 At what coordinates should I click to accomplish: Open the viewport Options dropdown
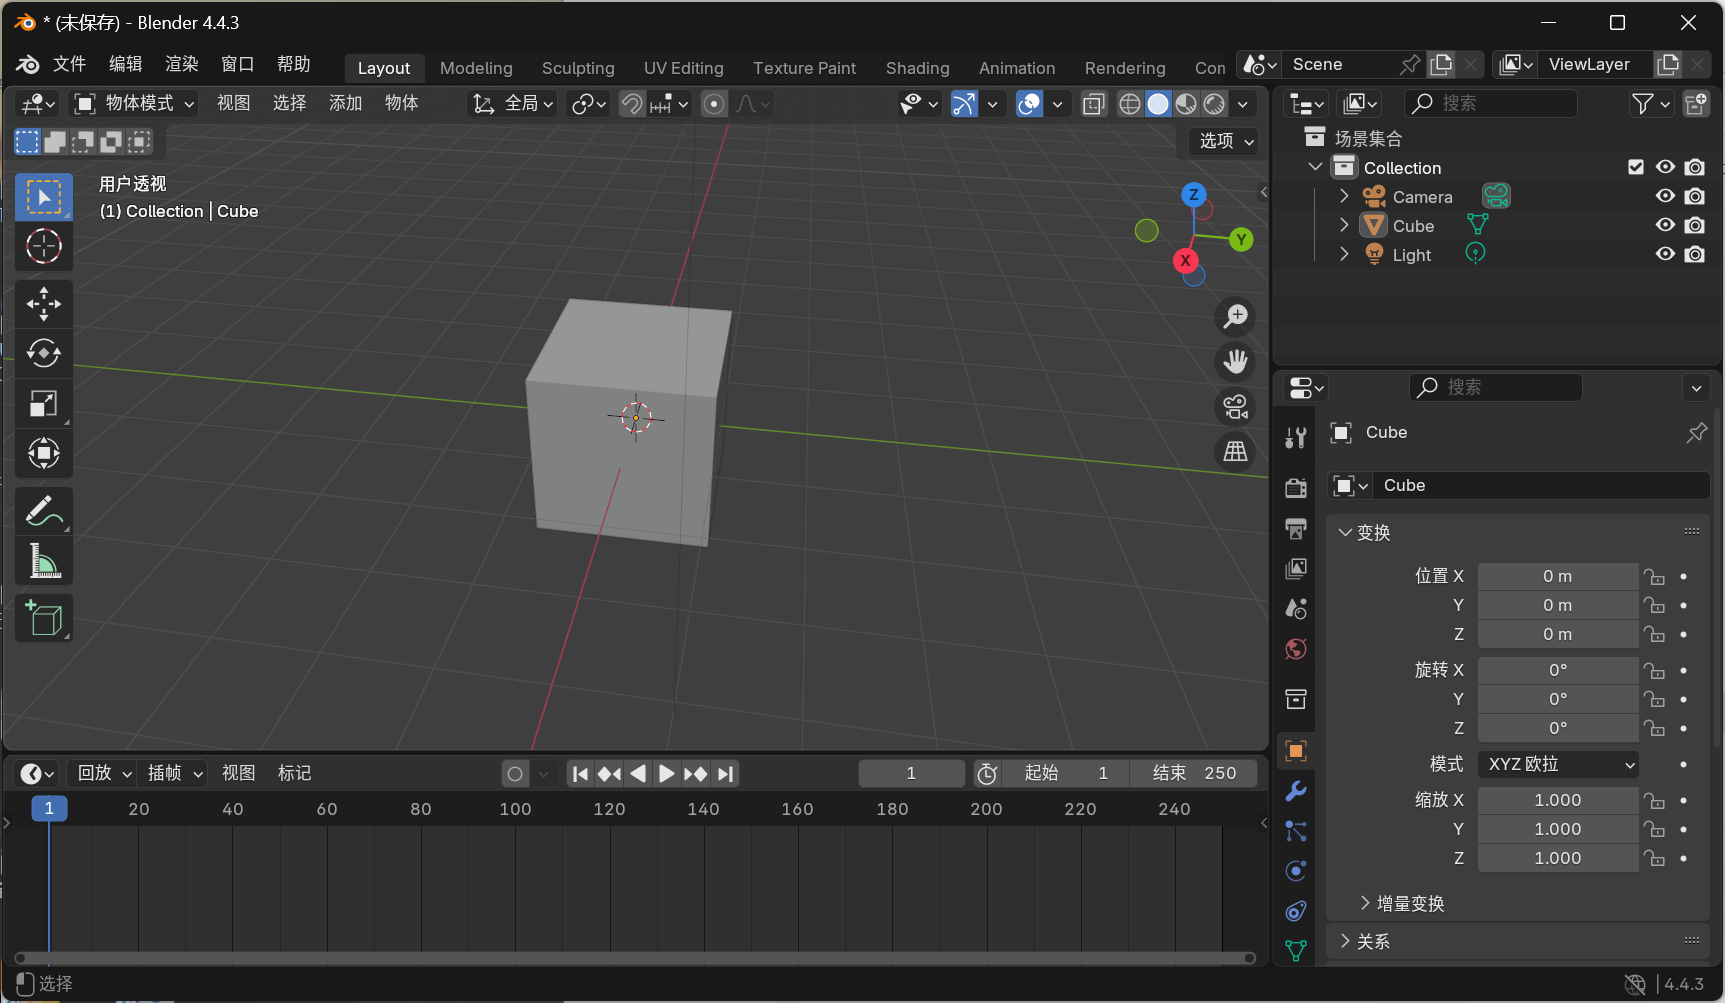1226,141
